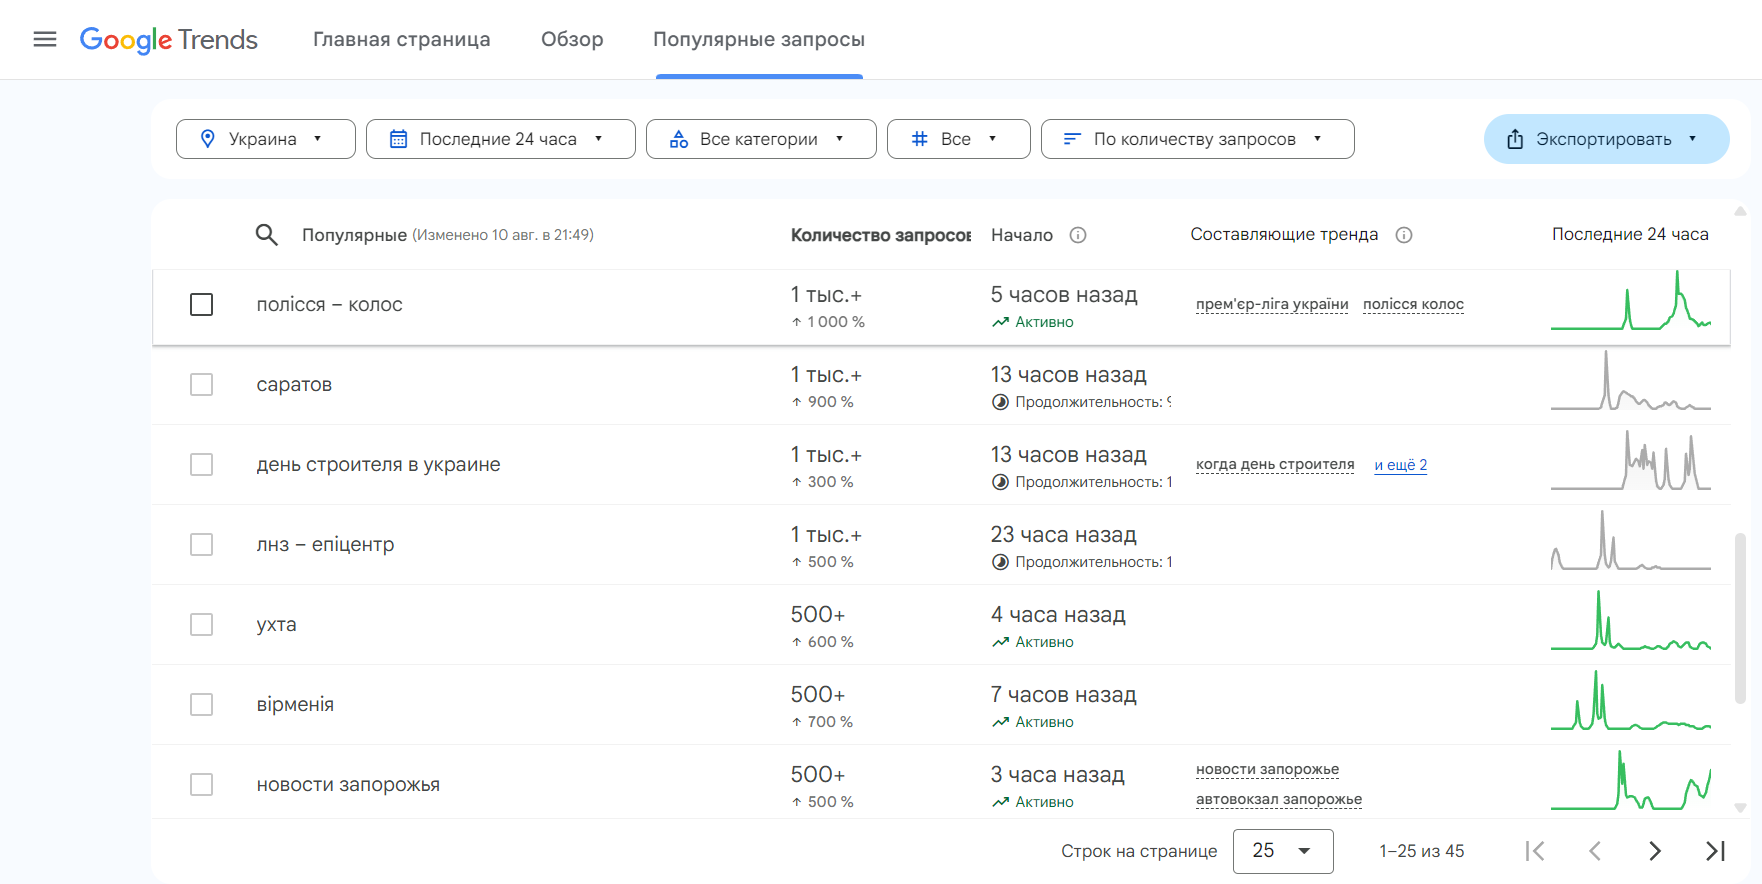Screen dimensions: 1762x884
Task: Click the Количество запросов column header
Action: 881,235
